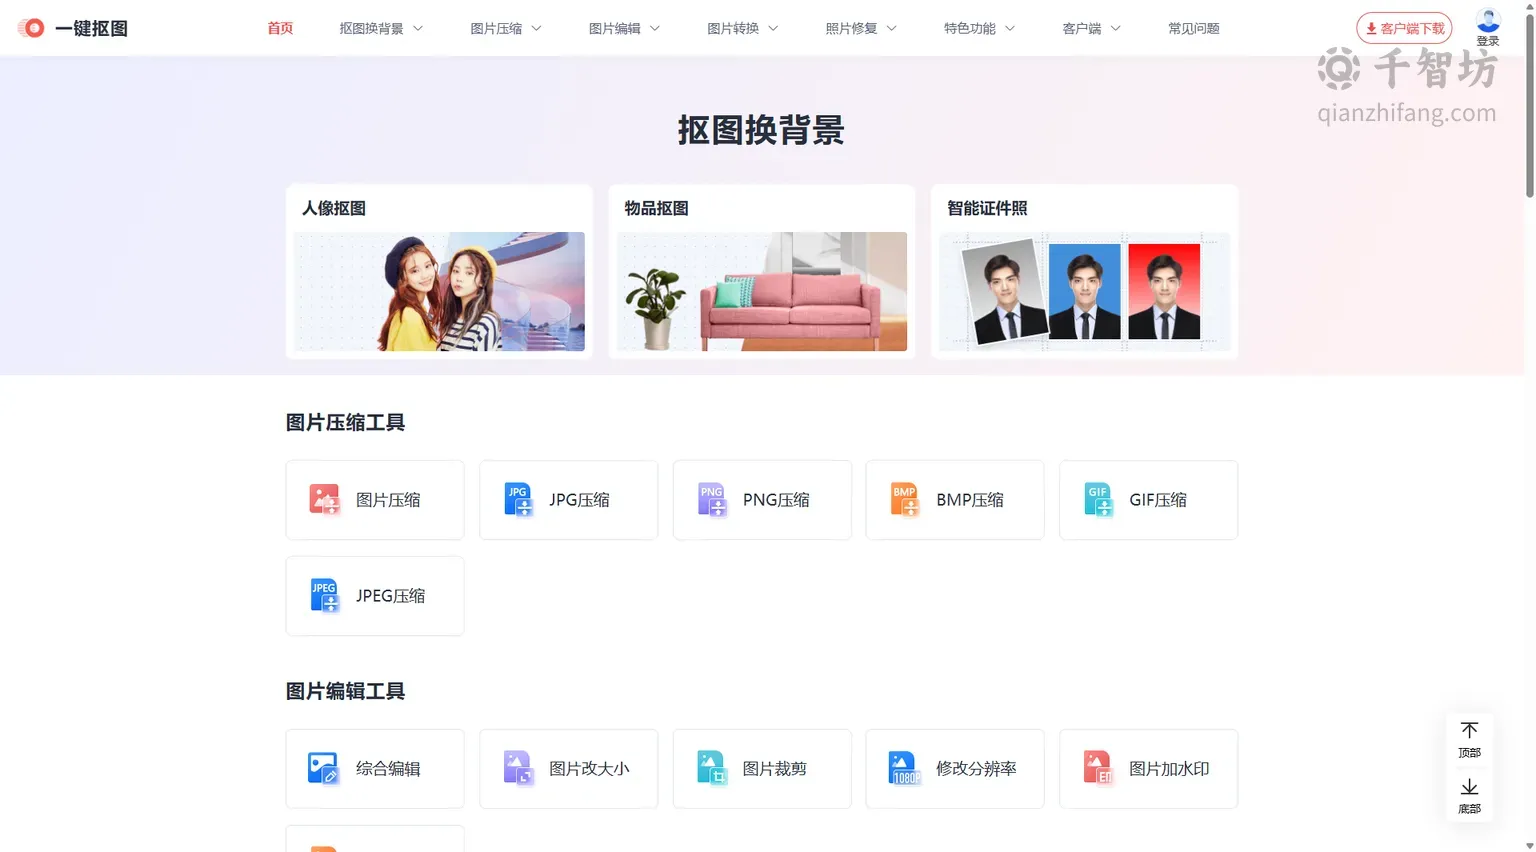Open the 常见问题 menu item
1536x852 pixels.
1194,28
